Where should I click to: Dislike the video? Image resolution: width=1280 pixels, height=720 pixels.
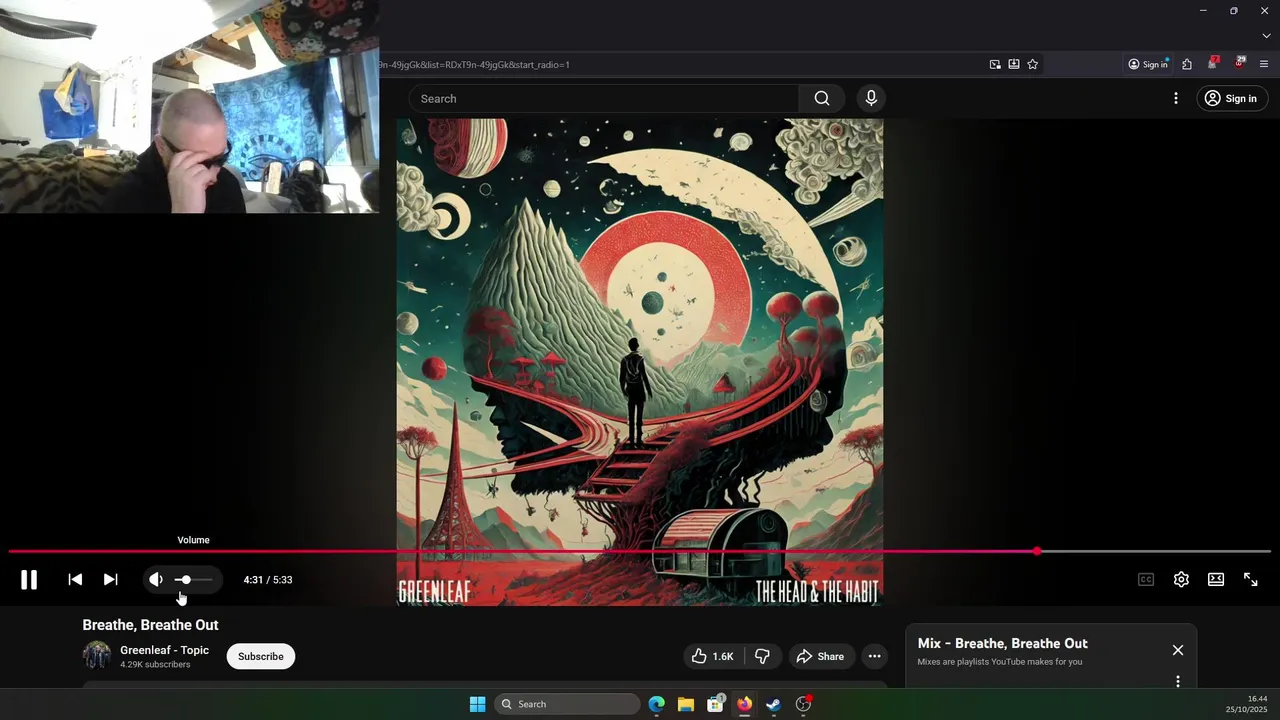pos(762,656)
